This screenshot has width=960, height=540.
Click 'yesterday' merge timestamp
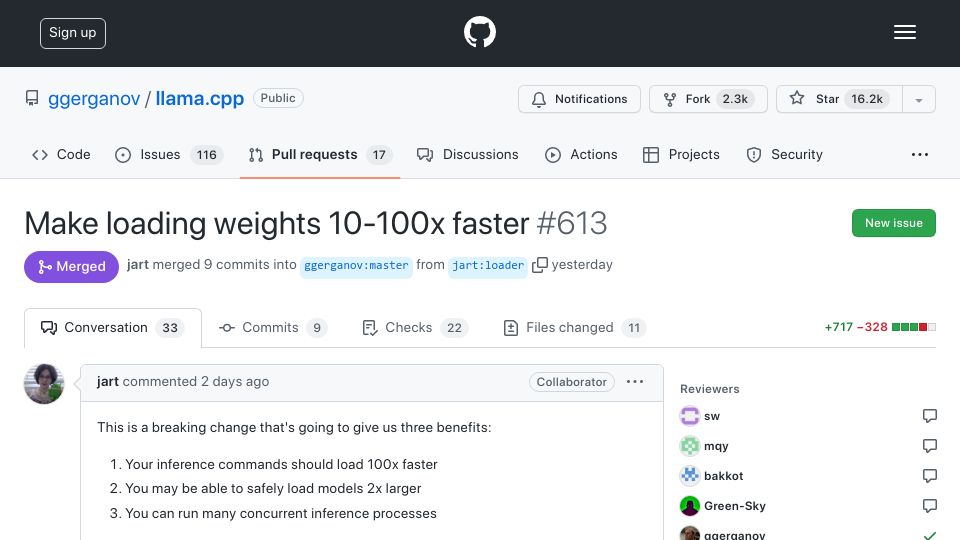coord(582,264)
